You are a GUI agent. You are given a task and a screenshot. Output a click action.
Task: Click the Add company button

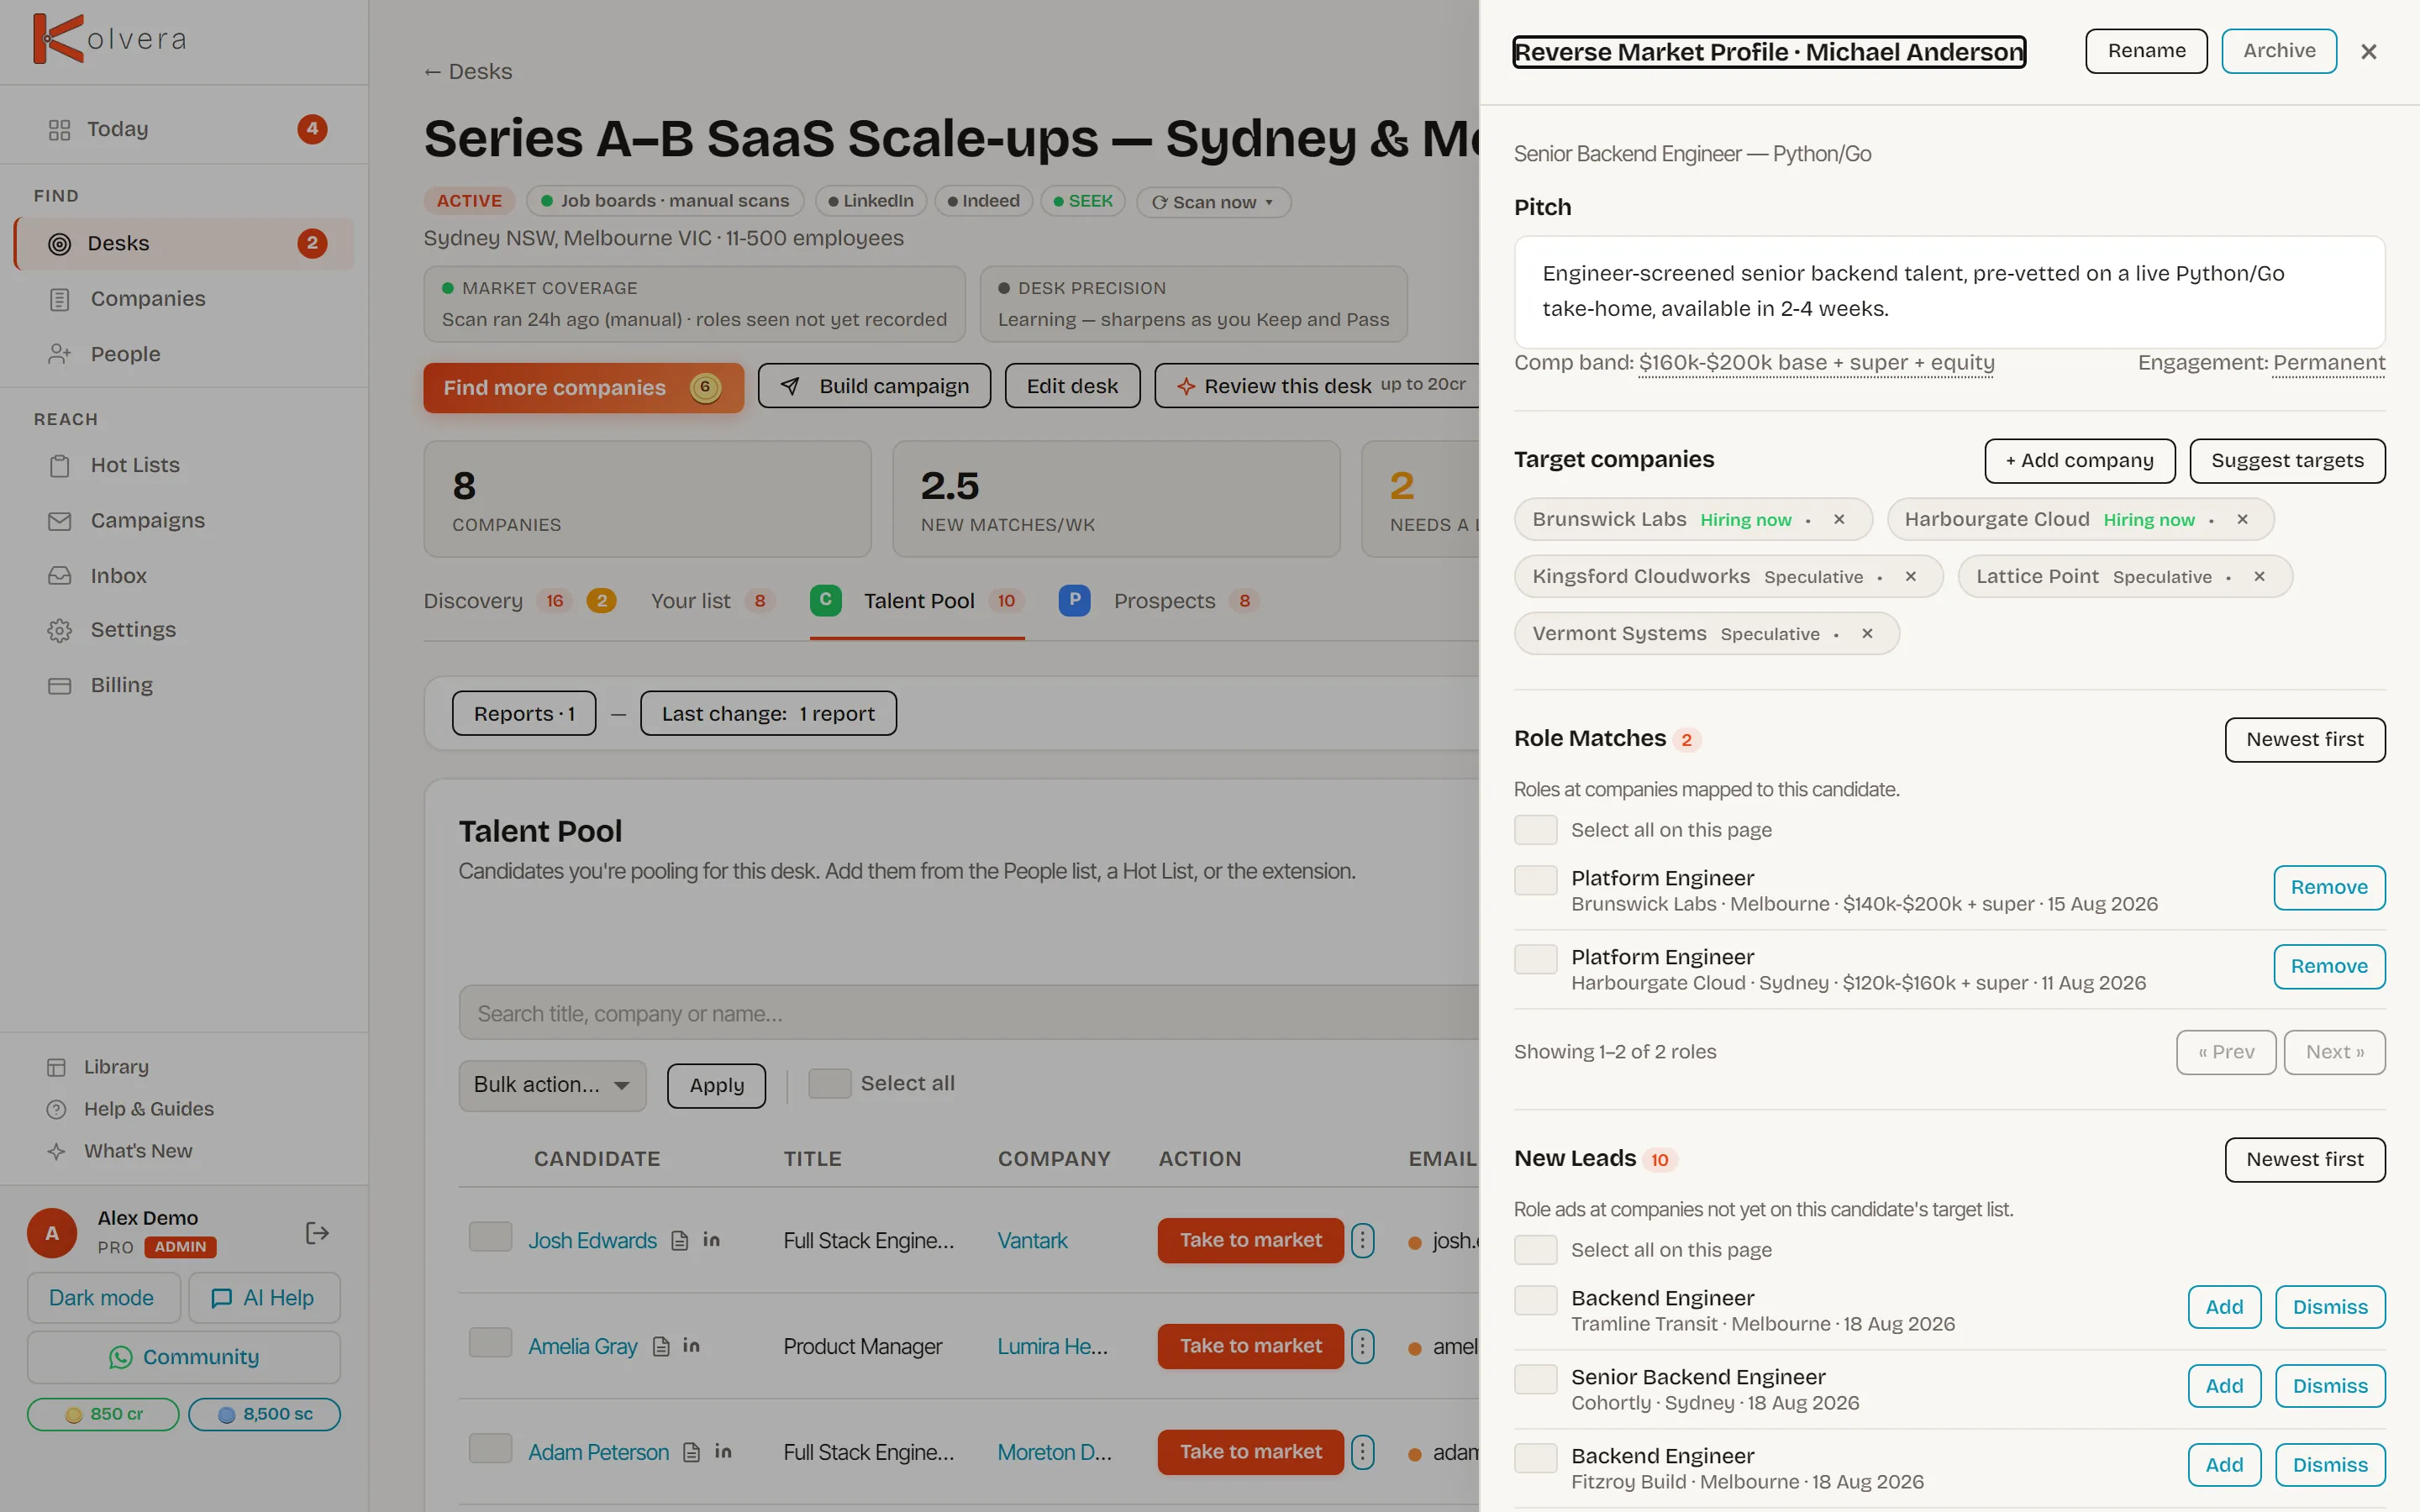[2080, 461]
